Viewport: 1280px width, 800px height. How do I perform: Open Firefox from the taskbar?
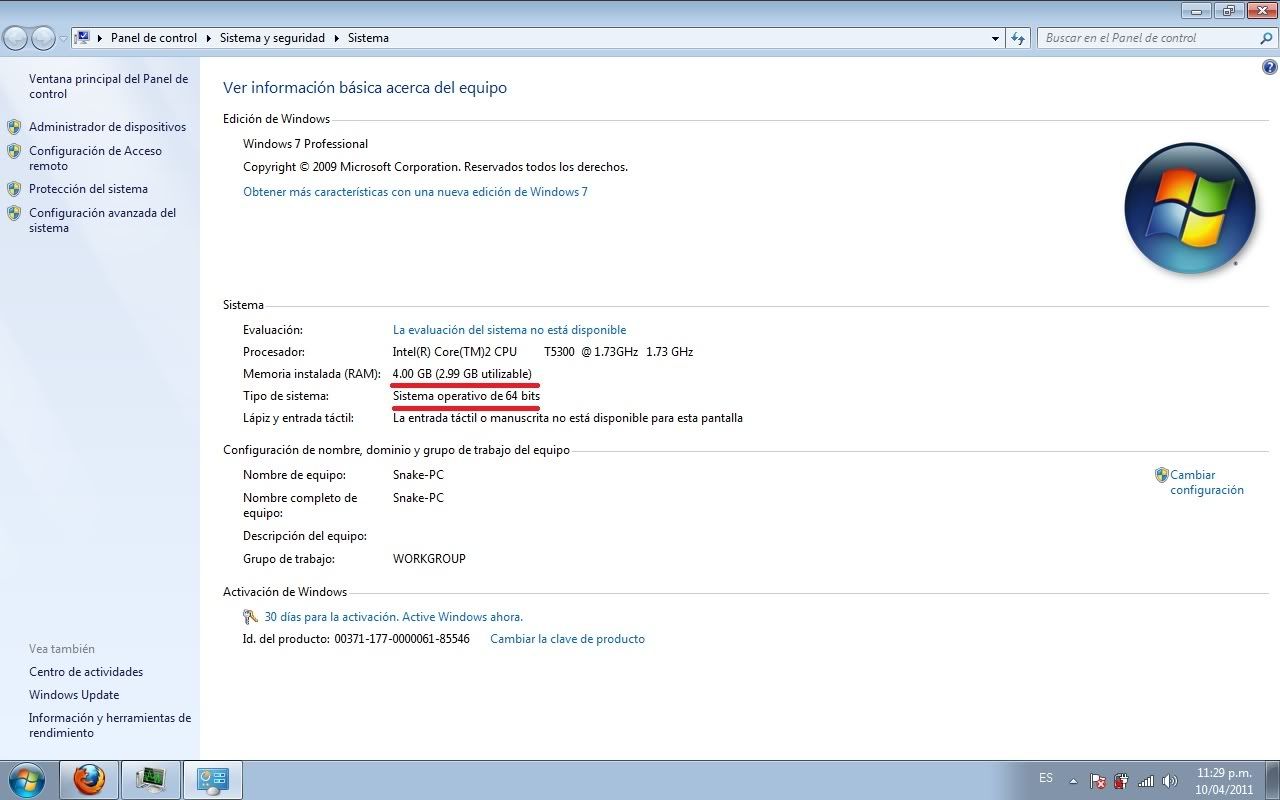[89, 779]
